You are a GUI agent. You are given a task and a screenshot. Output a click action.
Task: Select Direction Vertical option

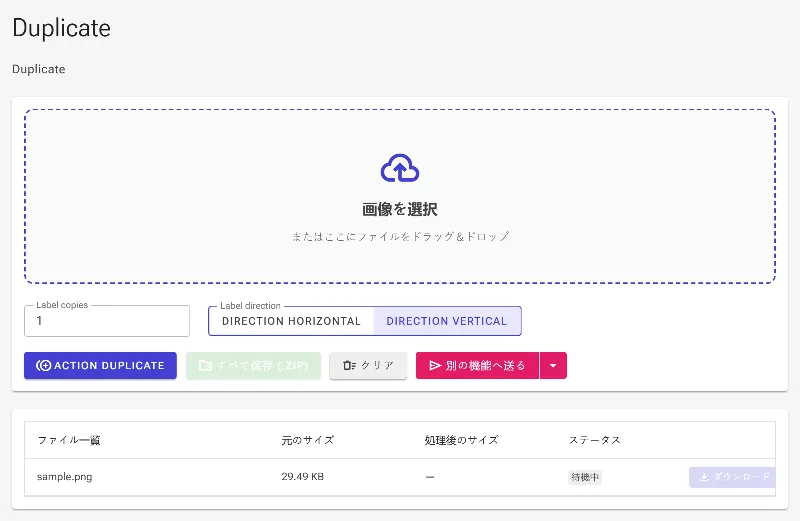click(x=447, y=321)
